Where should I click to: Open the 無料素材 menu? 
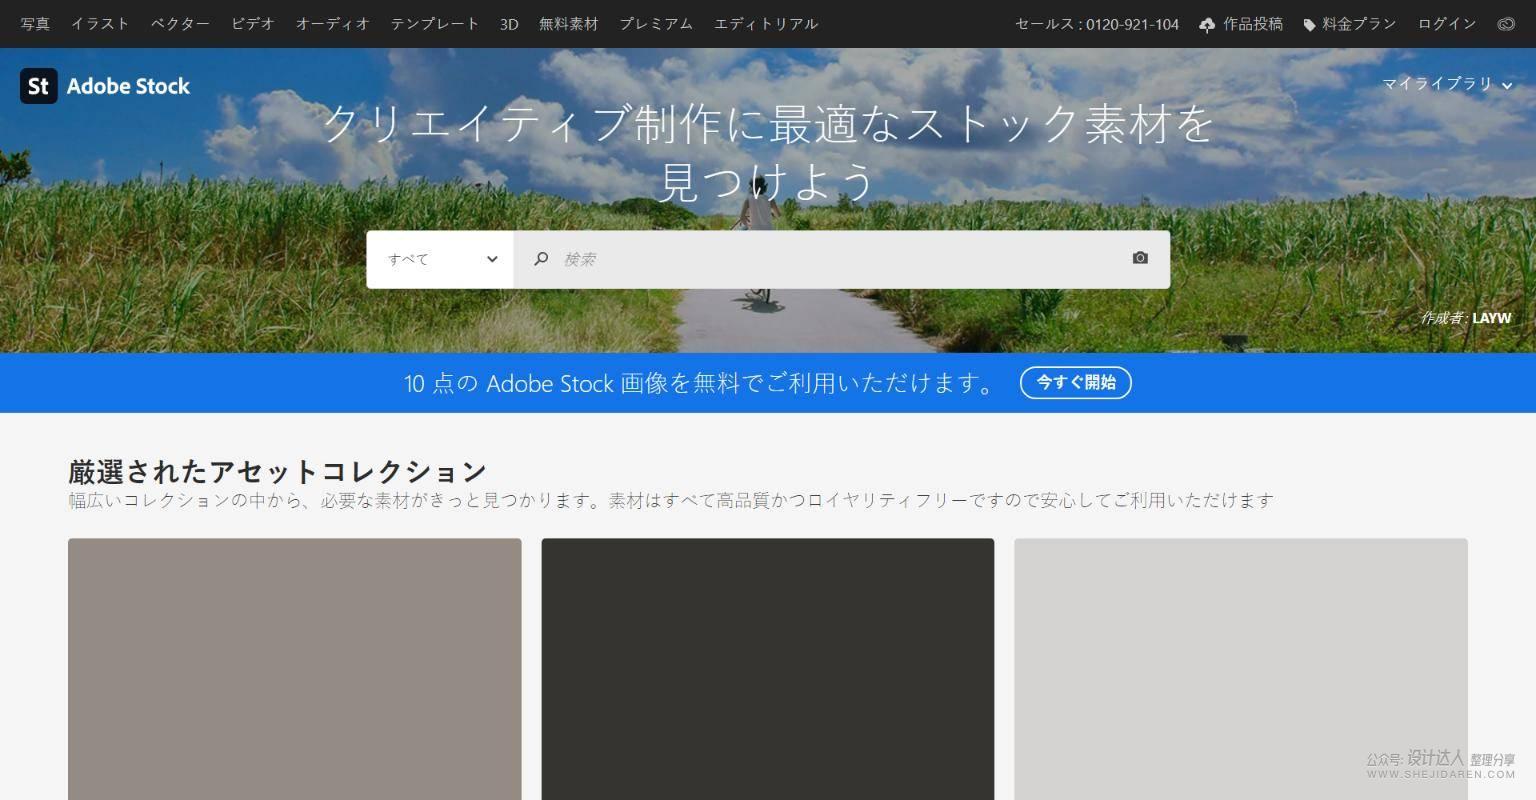coord(568,24)
